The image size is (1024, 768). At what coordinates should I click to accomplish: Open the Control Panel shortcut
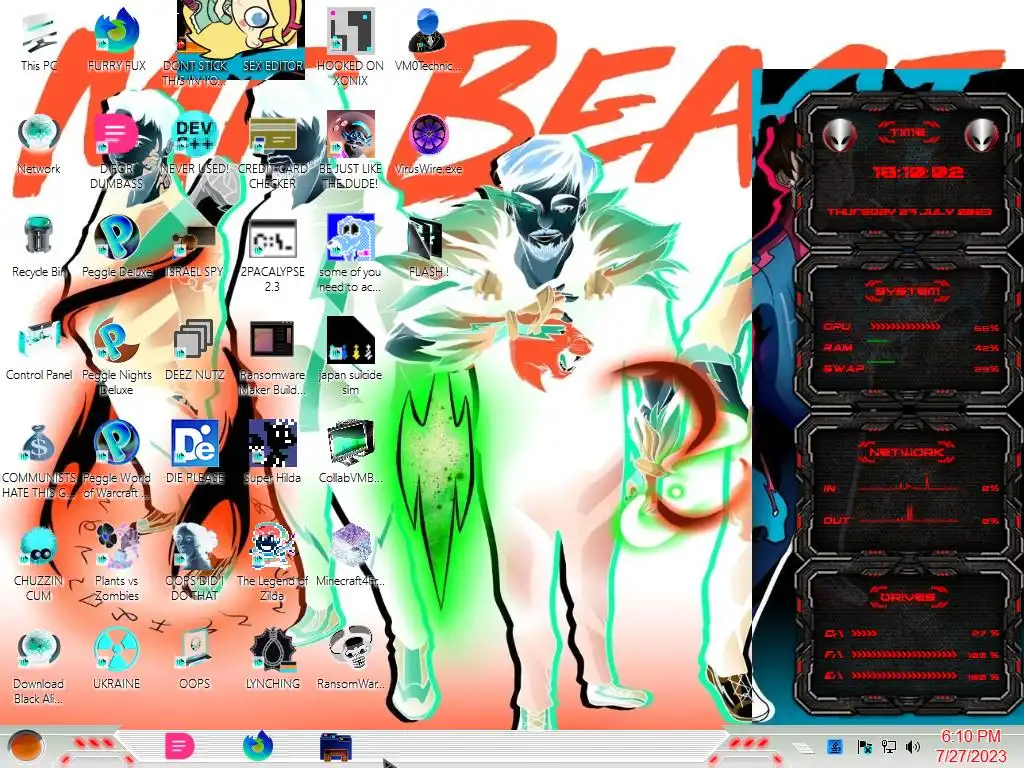[39, 350]
